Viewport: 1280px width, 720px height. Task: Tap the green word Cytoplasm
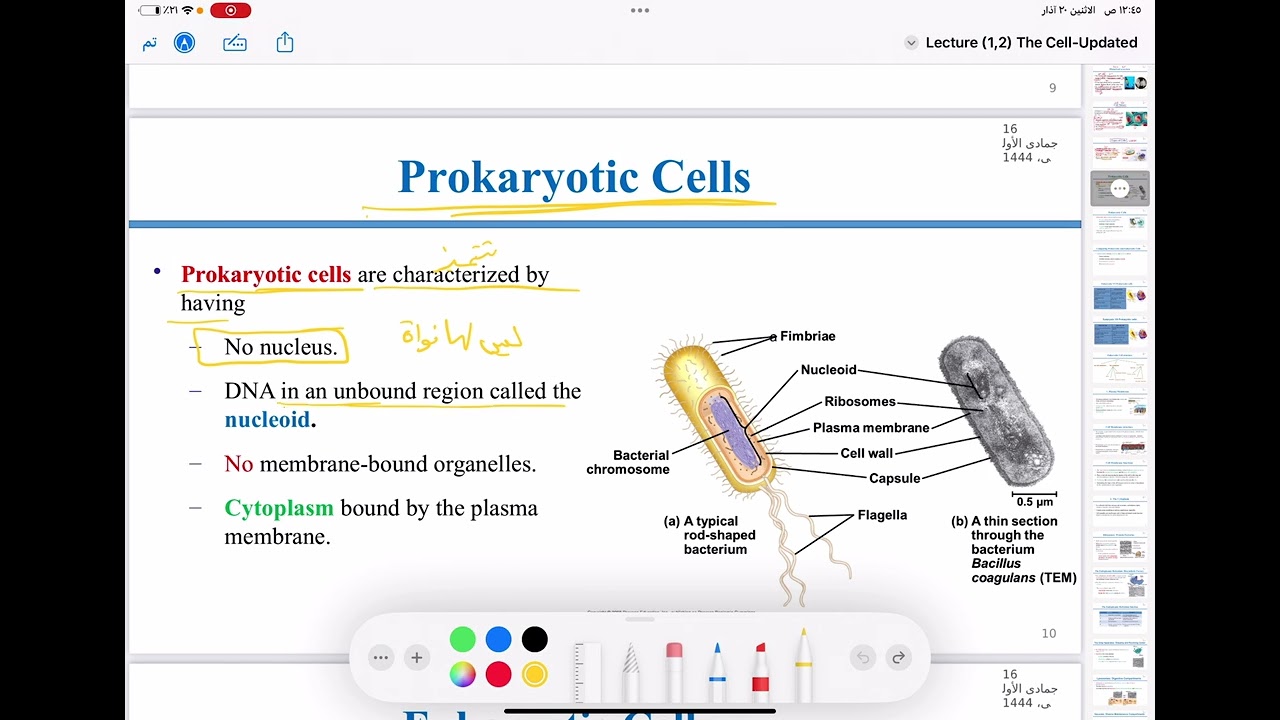click(279, 509)
